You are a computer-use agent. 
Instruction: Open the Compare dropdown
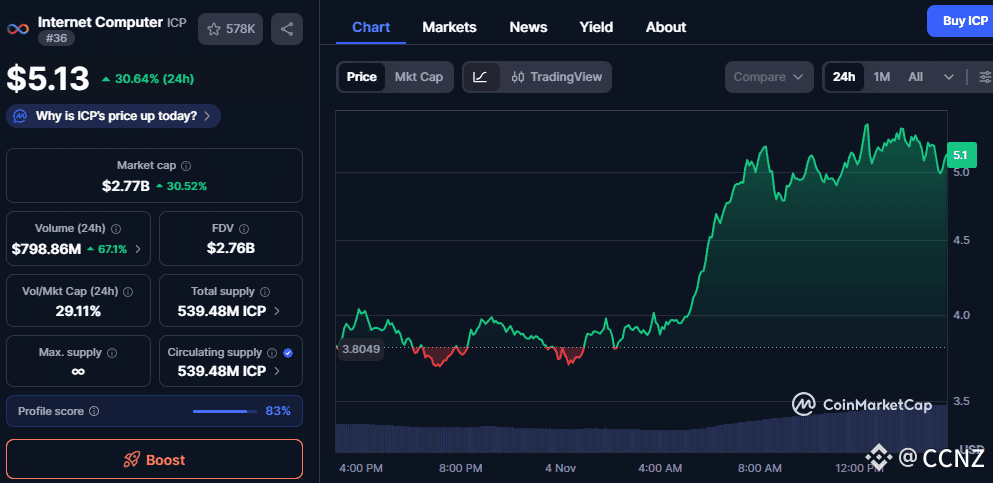[x=768, y=77]
